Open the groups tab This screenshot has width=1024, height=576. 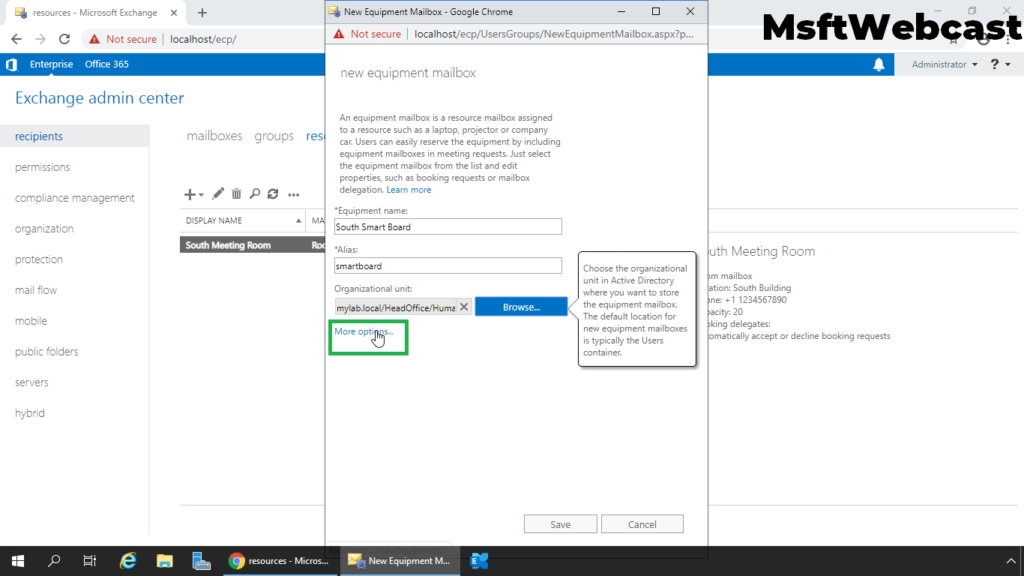click(274, 136)
